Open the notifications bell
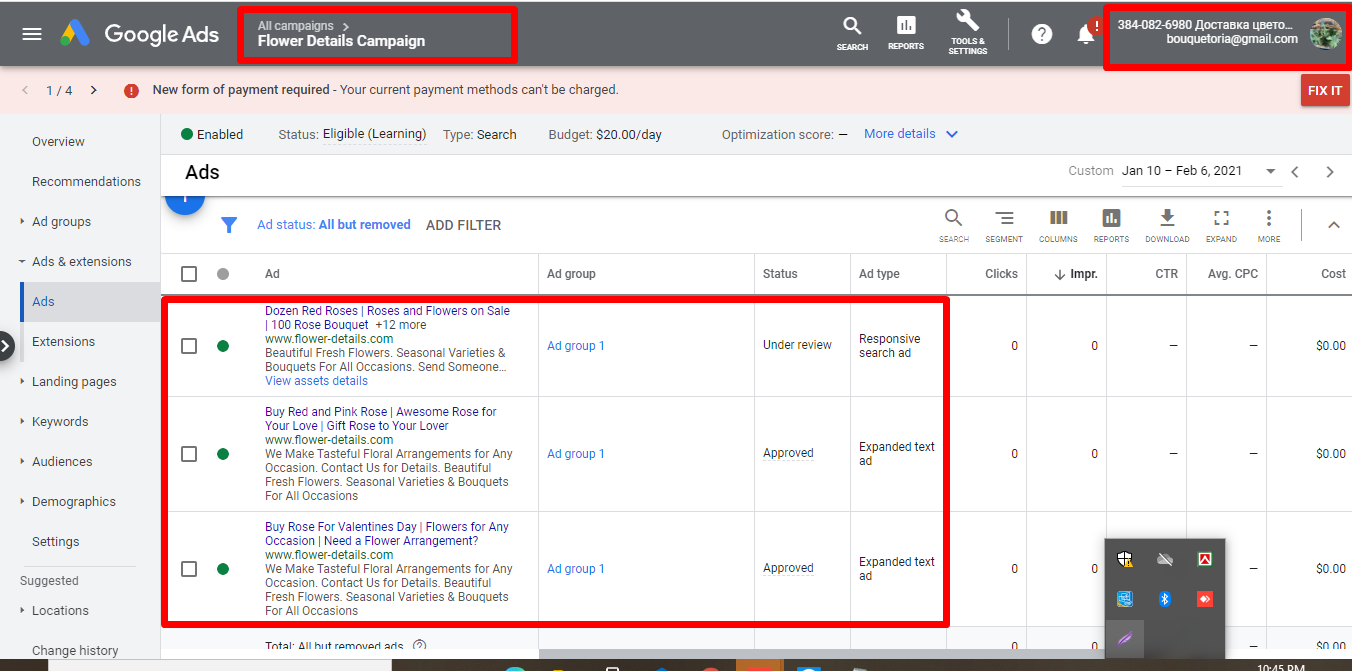1352x671 pixels. tap(1085, 34)
